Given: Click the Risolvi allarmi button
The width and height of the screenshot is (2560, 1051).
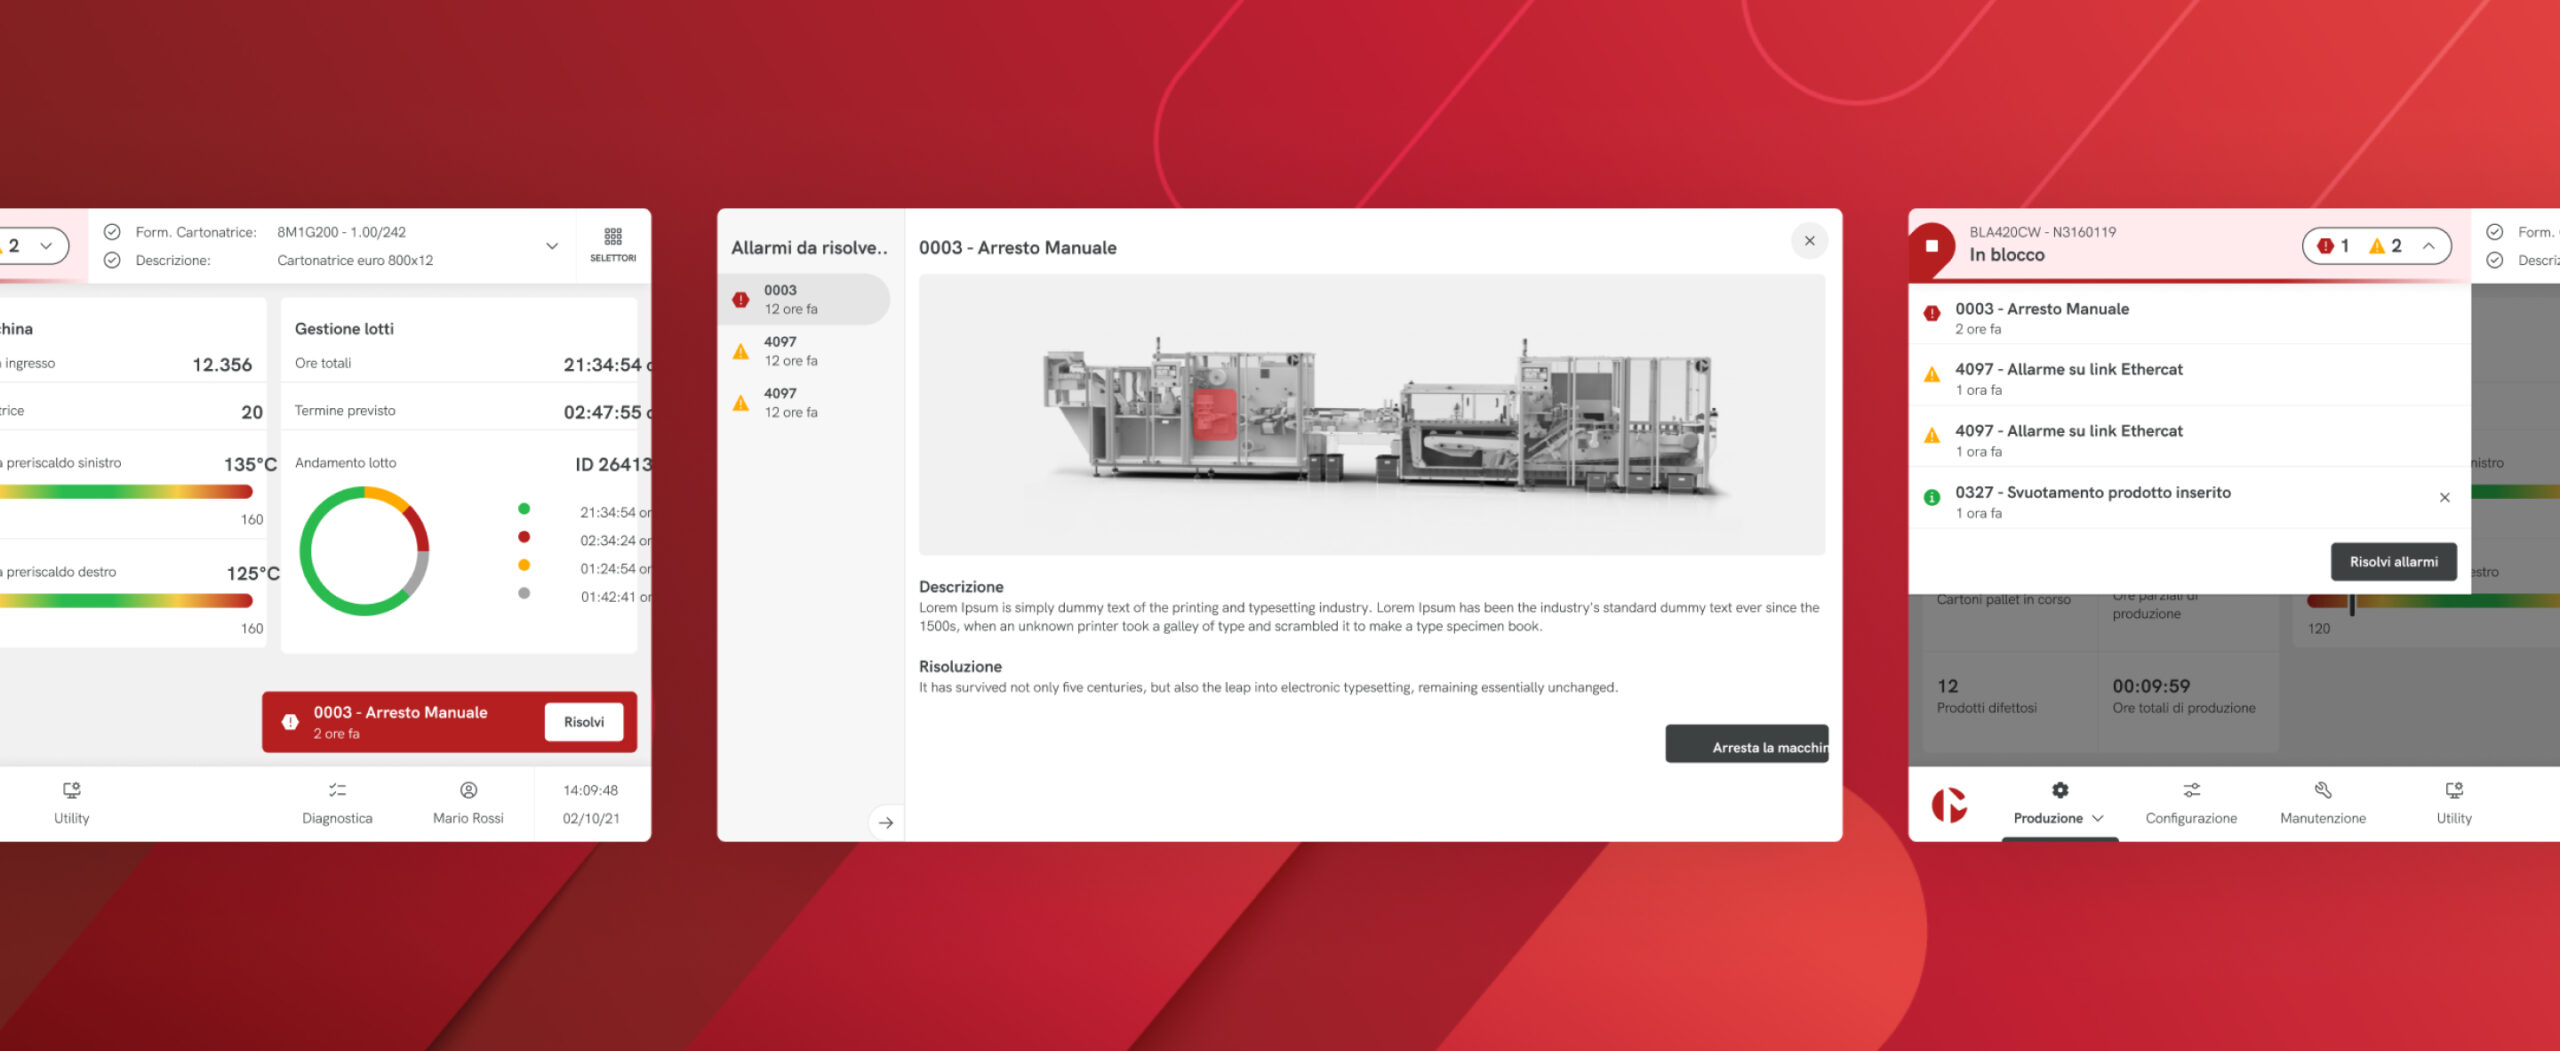Looking at the screenshot, I should (x=2393, y=562).
